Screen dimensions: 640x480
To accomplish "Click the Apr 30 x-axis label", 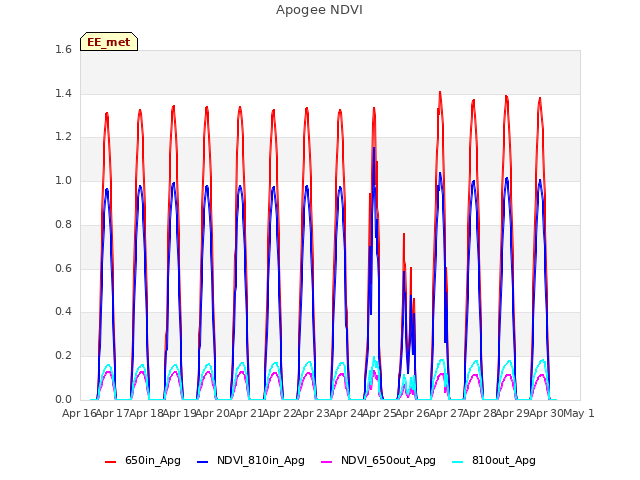I will point(546,413).
